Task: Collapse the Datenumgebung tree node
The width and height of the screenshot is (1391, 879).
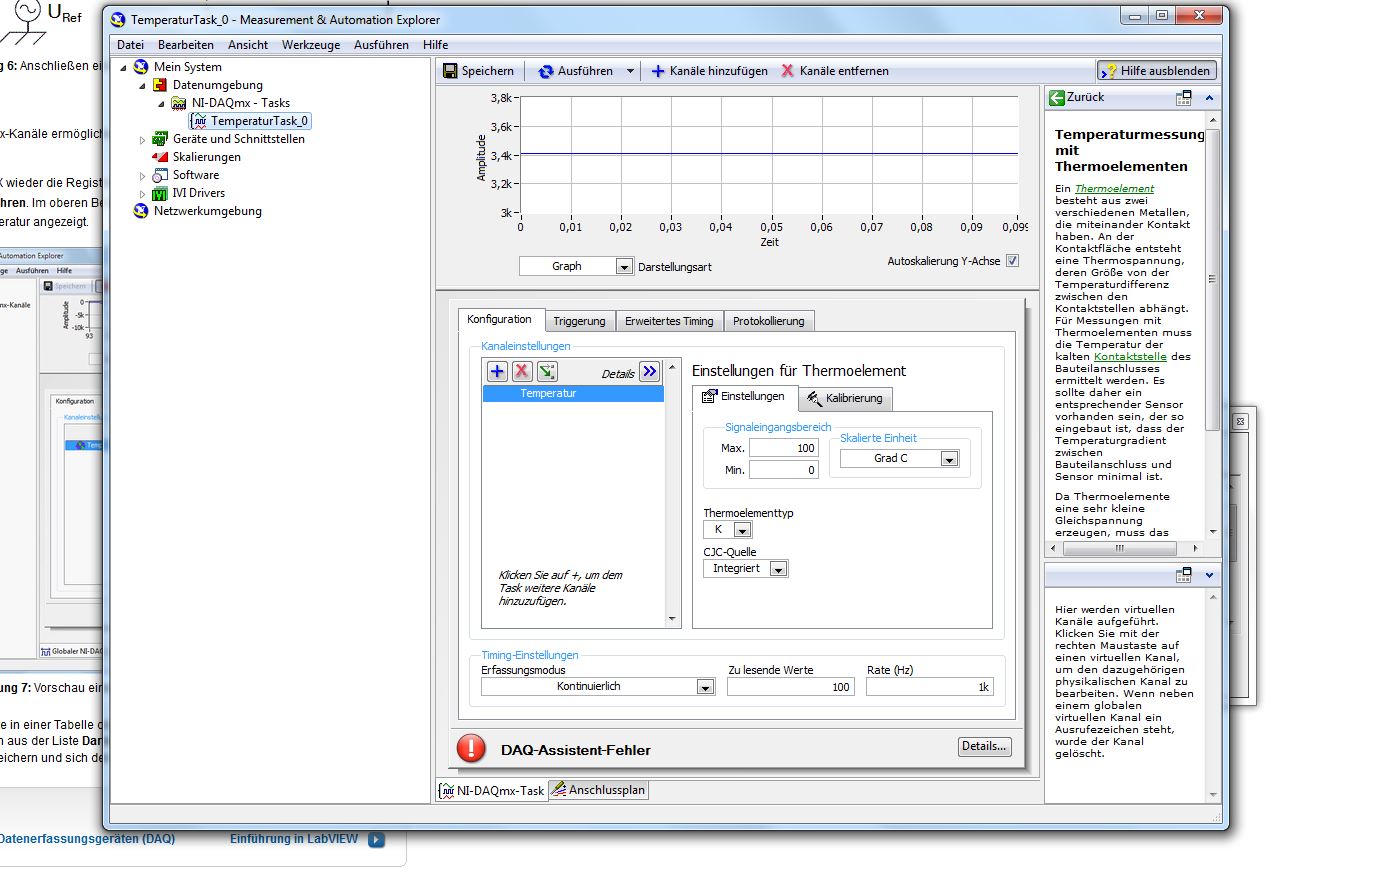Action: (143, 85)
